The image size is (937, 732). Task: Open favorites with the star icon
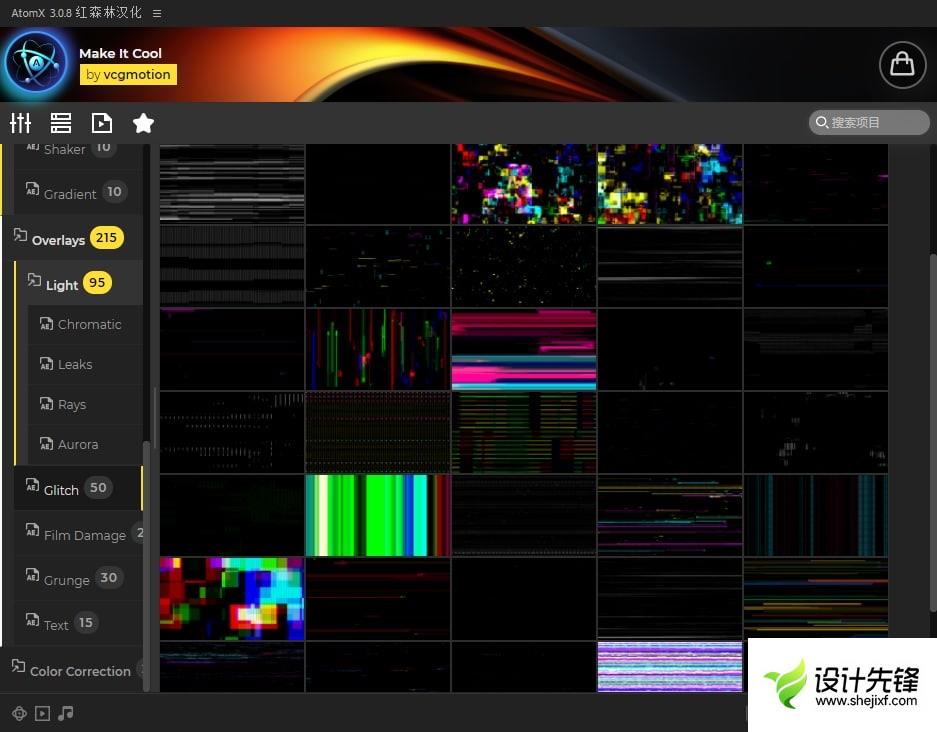[x=143, y=123]
